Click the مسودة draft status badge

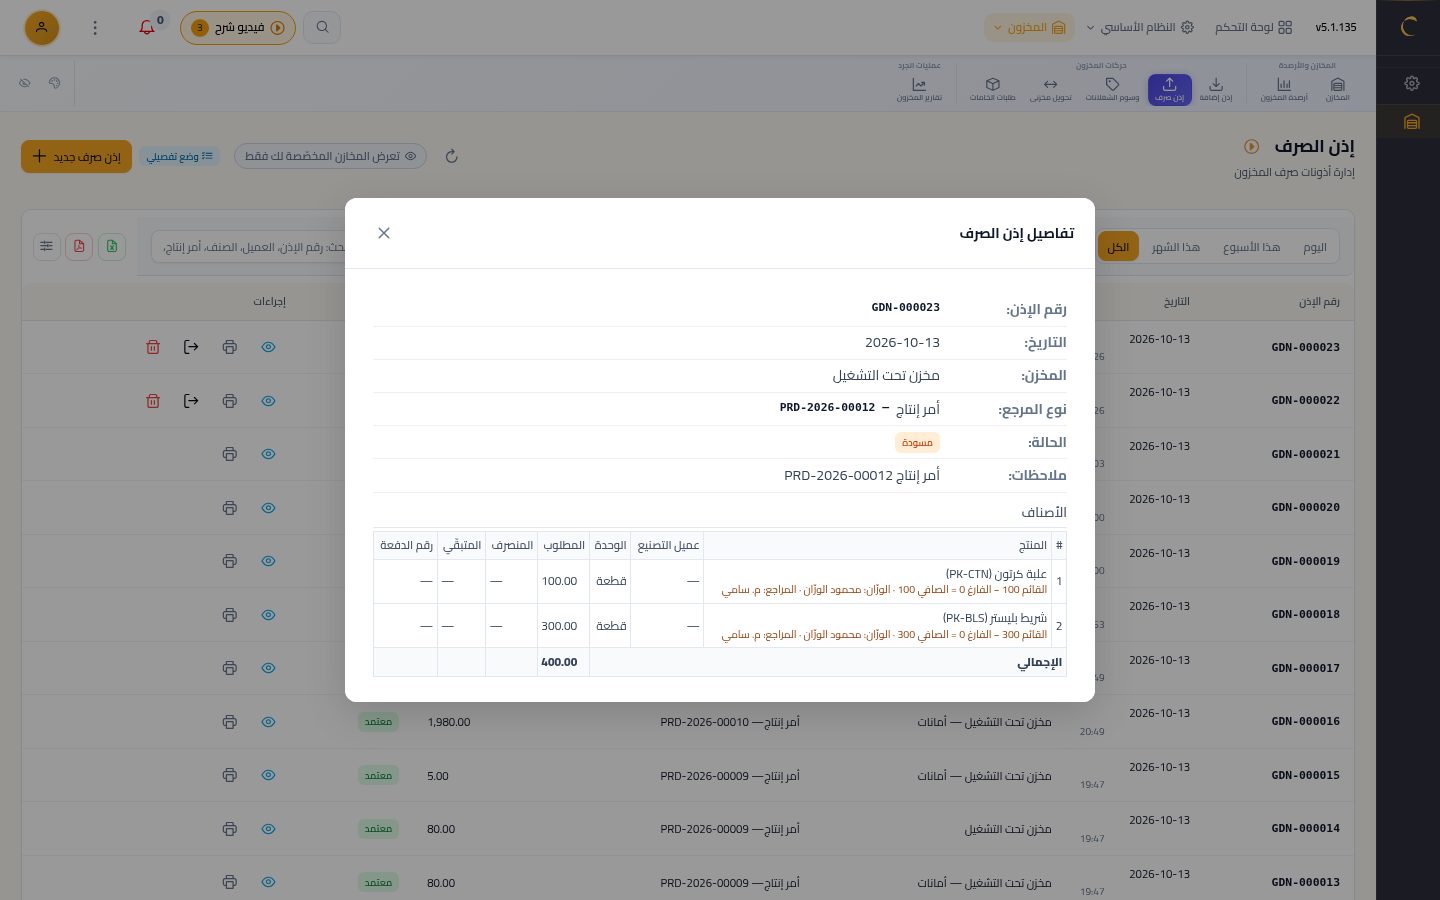click(x=917, y=442)
